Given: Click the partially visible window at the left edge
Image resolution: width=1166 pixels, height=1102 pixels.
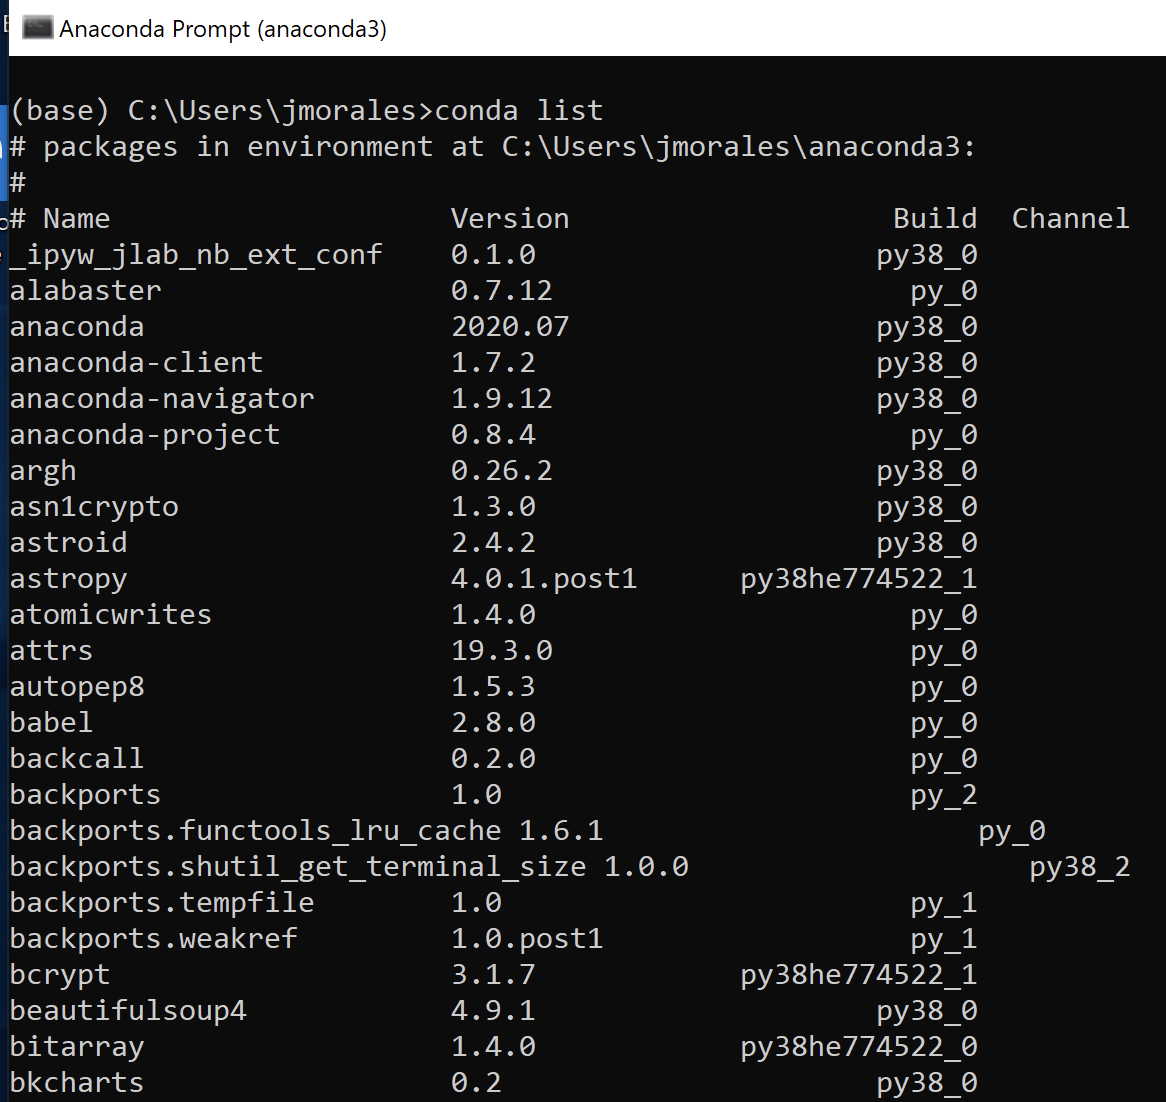Looking at the screenshot, I should (4, 550).
